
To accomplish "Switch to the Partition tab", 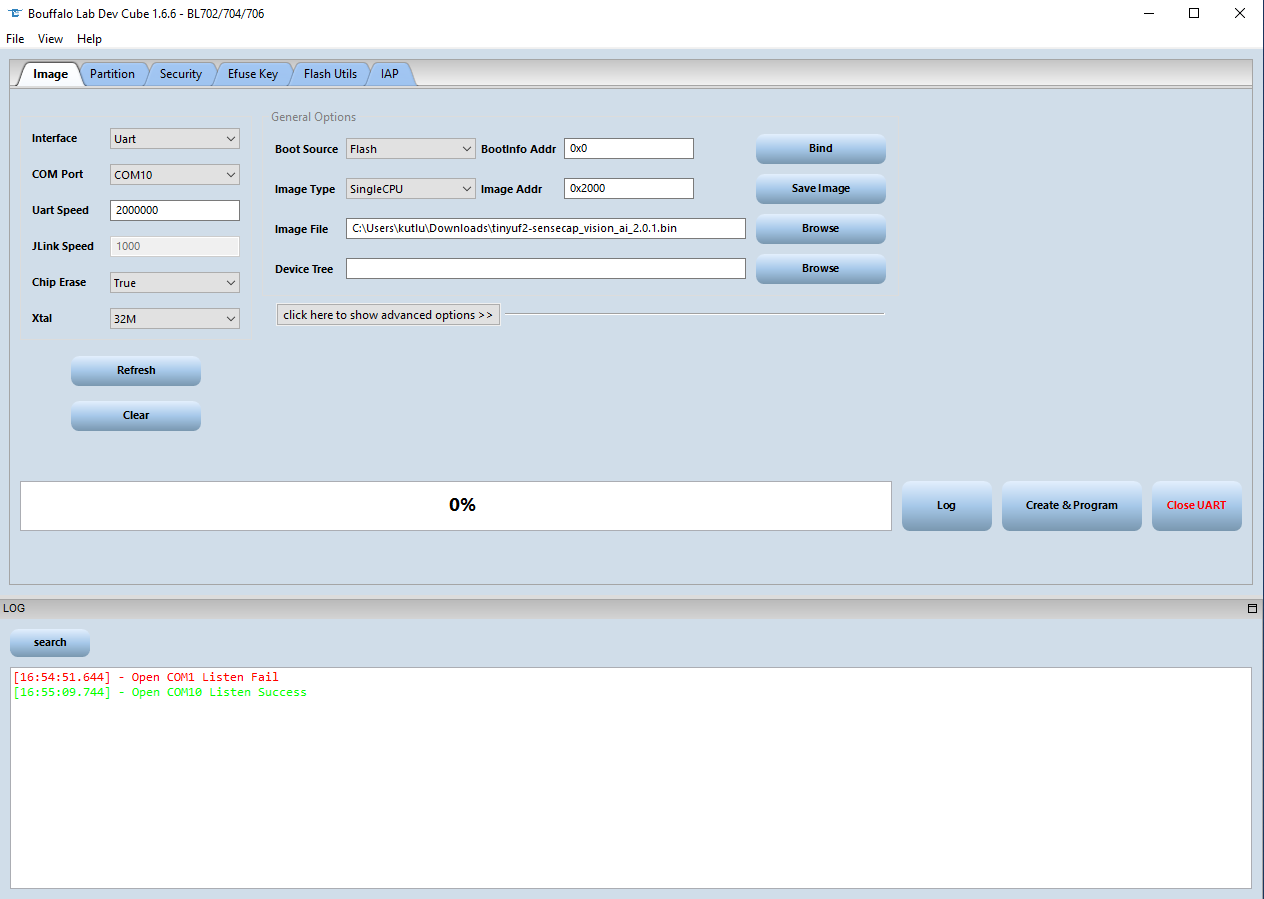I will [x=112, y=73].
